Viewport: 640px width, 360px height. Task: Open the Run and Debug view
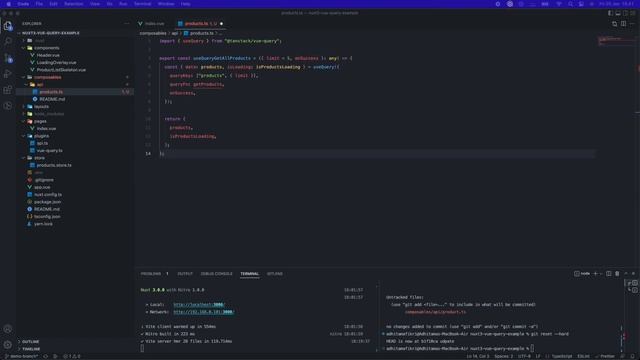[x=8, y=74]
